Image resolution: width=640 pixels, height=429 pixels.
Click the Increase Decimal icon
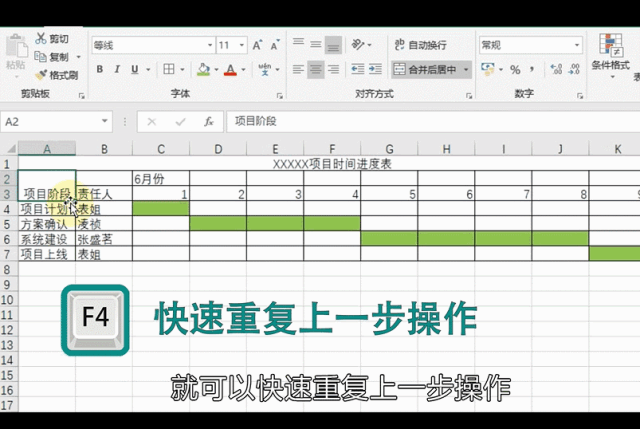556,69
